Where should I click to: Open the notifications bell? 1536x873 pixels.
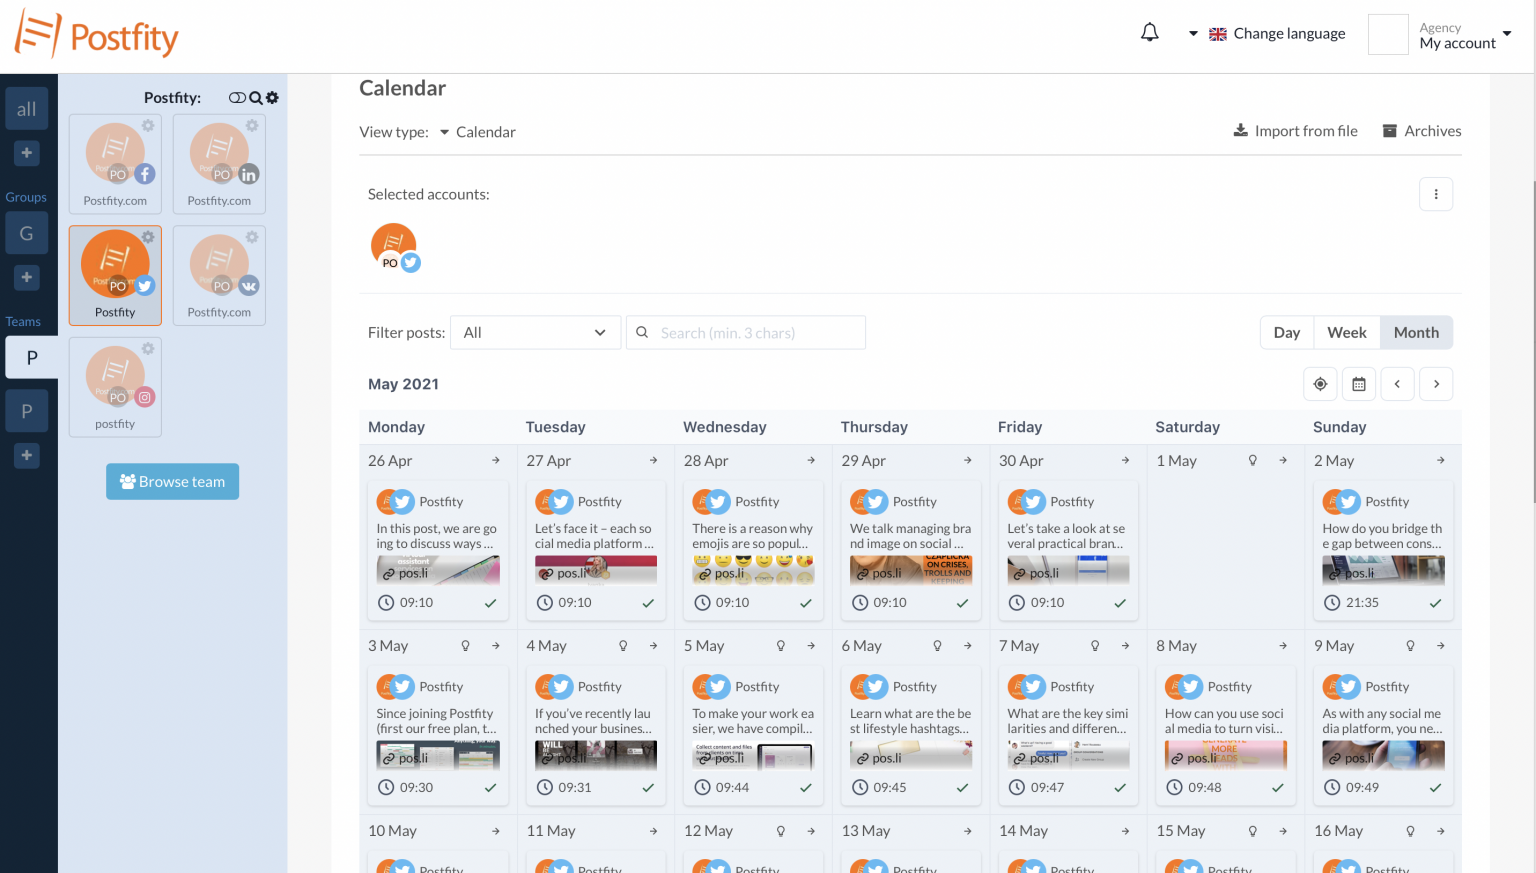click(x=1150, y=33)
